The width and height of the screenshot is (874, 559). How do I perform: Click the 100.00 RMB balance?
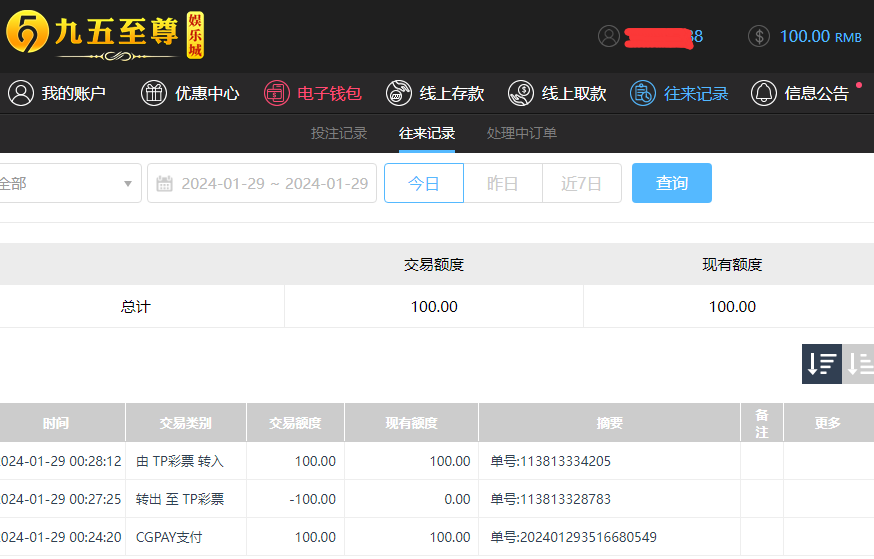820,36
